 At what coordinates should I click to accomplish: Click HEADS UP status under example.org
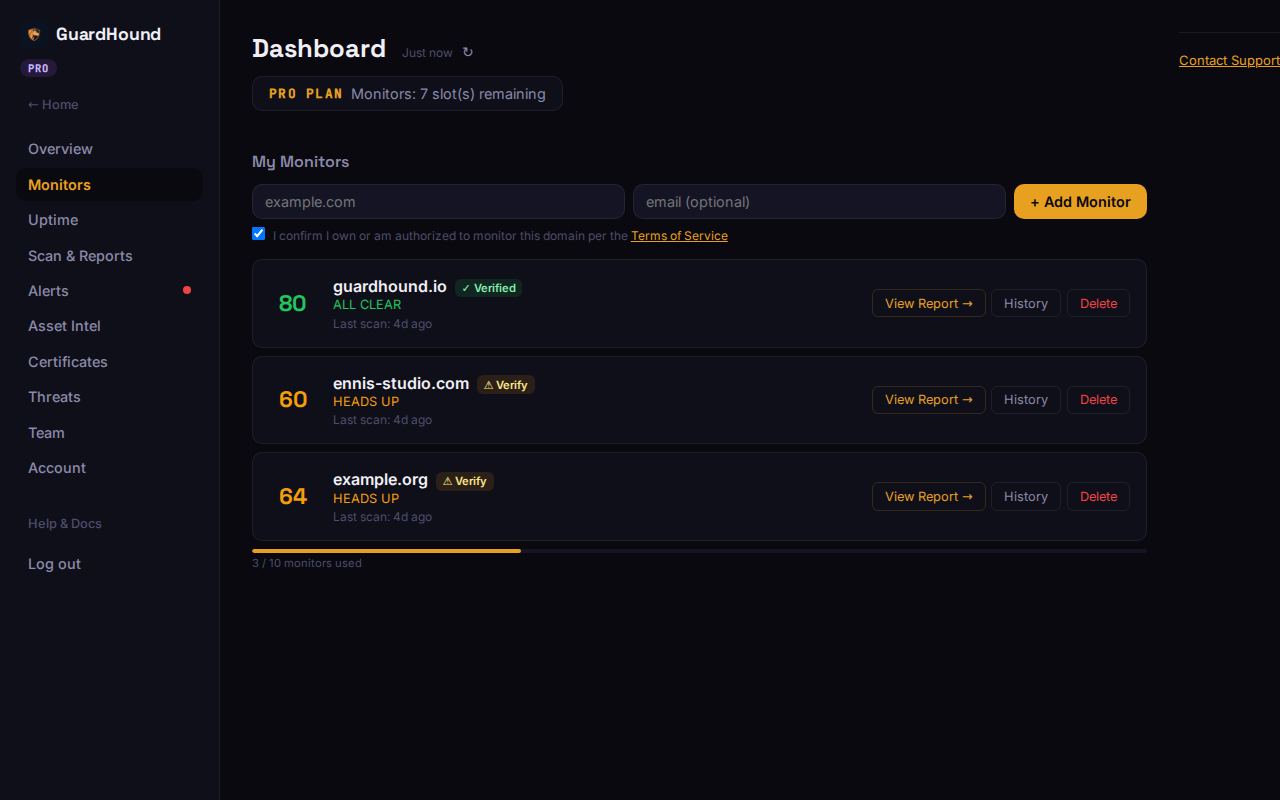pos(366,498)
